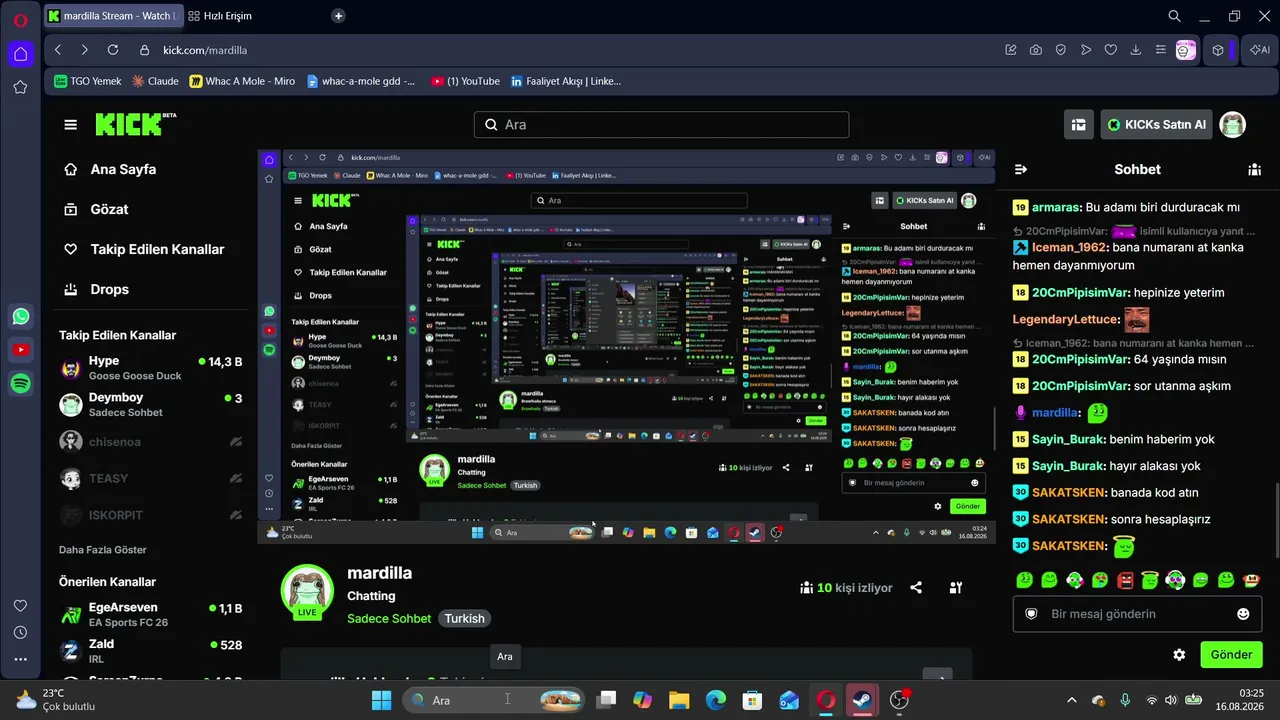Viewport: 1280px width, 720px height.
Task: Click the Opera AI button
Action: pos(1259,50)
